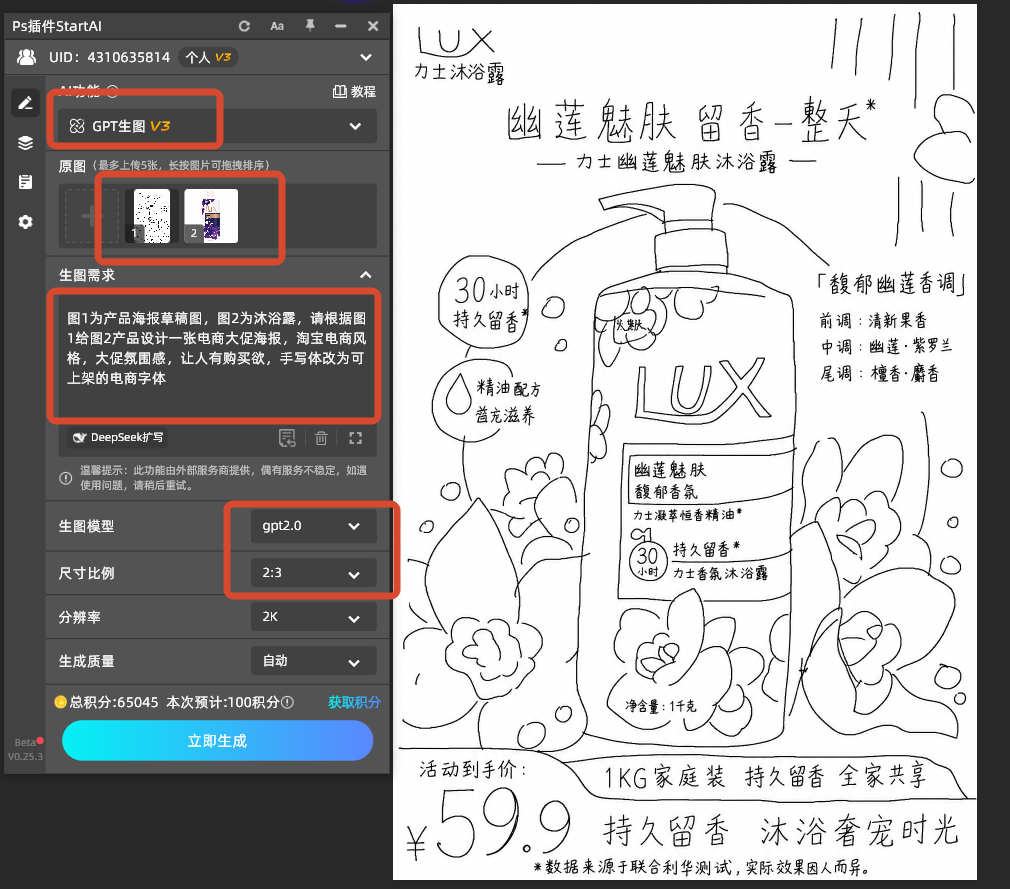1010x889 pixels.
Task: Toggle the Aa font size icon
Action: tap(277, 26)
